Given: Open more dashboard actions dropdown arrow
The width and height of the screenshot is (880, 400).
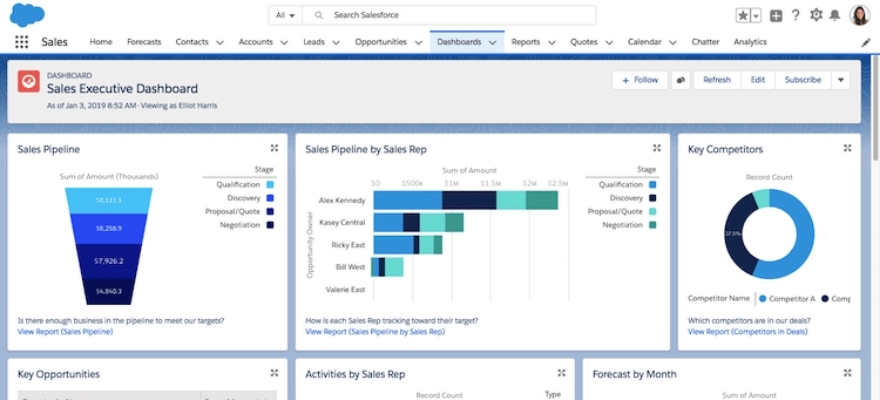Looking at the screenshot, I should pyautogui.click(x=841, y=80).
